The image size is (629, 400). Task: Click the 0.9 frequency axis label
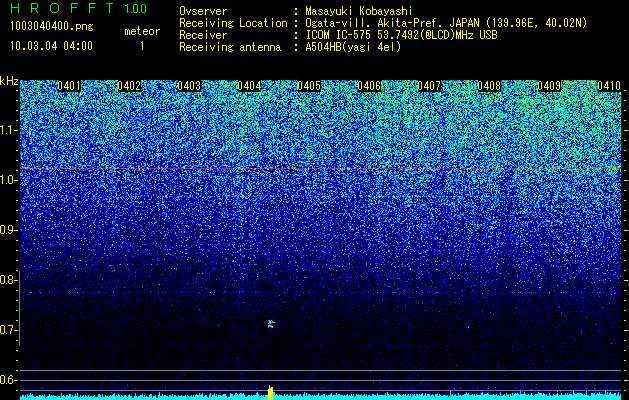point(7,230)
